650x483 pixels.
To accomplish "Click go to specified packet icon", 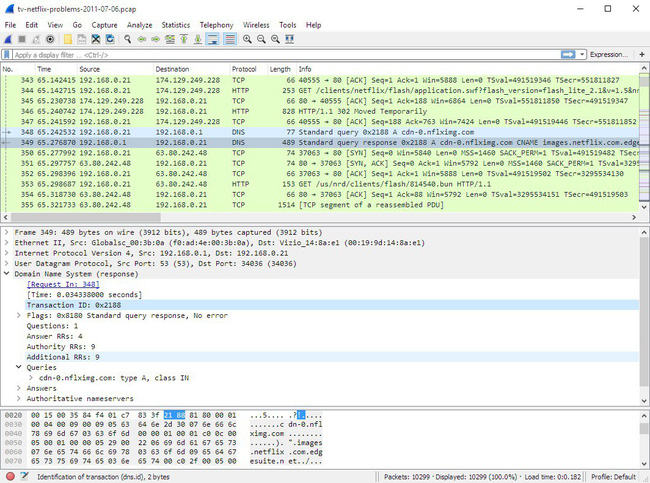I will coord(170,39).
